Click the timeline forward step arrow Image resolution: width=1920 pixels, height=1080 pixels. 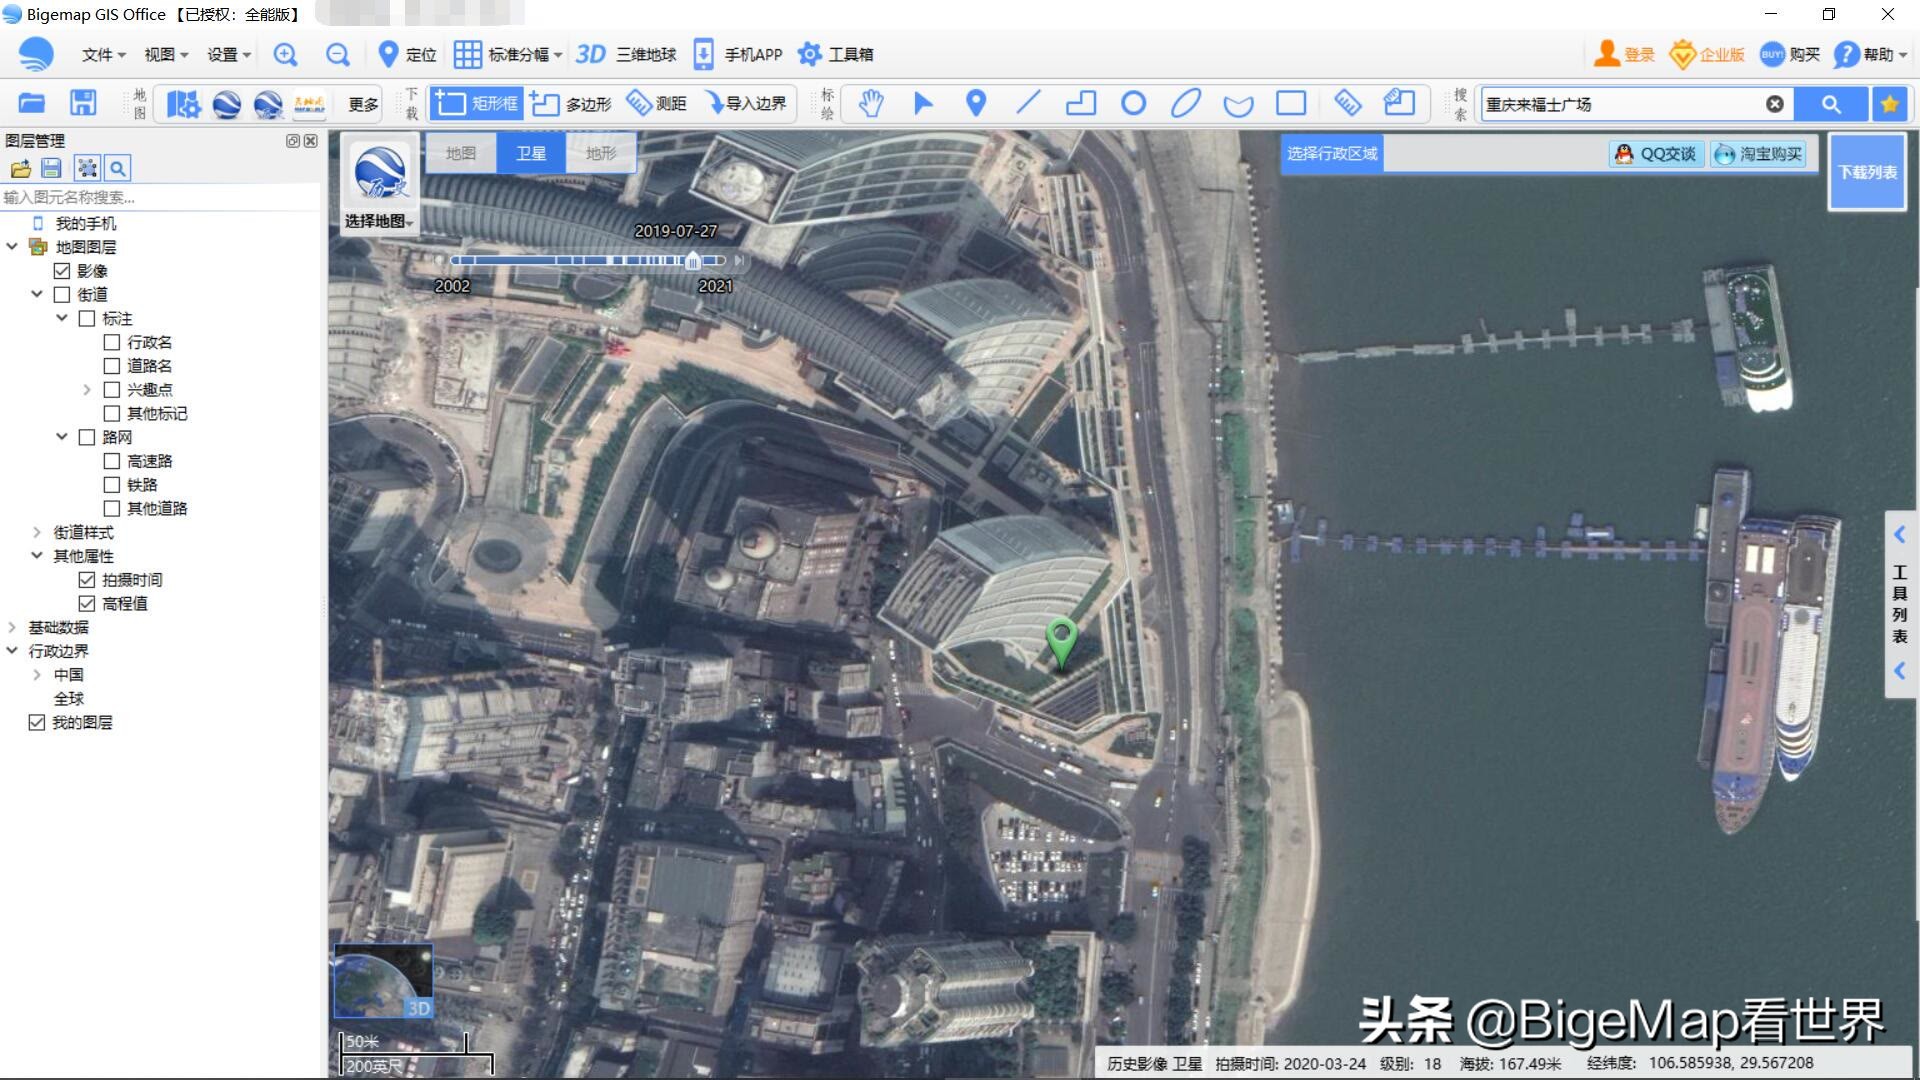click(739, 260)
